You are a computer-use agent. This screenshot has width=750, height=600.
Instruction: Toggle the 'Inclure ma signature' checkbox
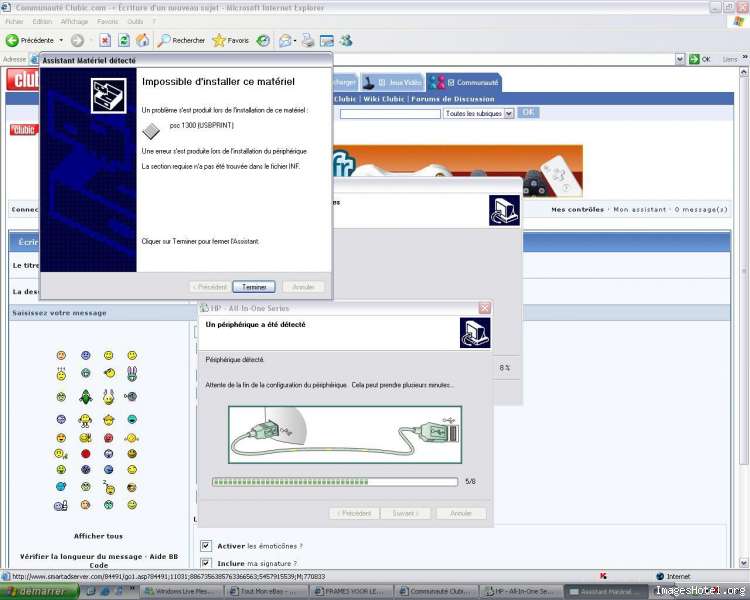click(206, 564)
